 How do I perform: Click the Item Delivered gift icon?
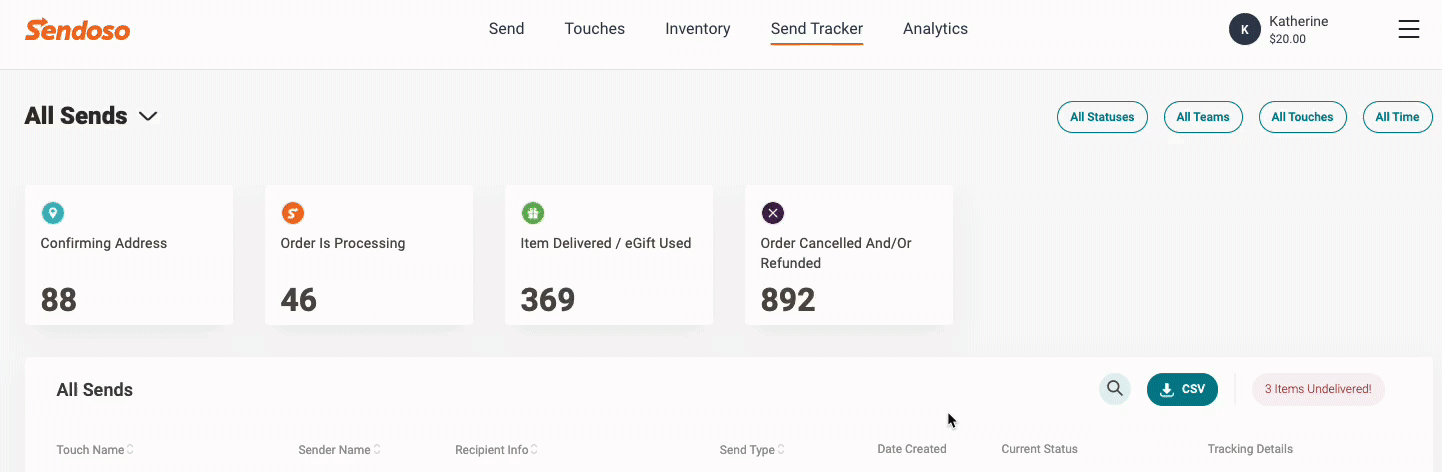533,213
